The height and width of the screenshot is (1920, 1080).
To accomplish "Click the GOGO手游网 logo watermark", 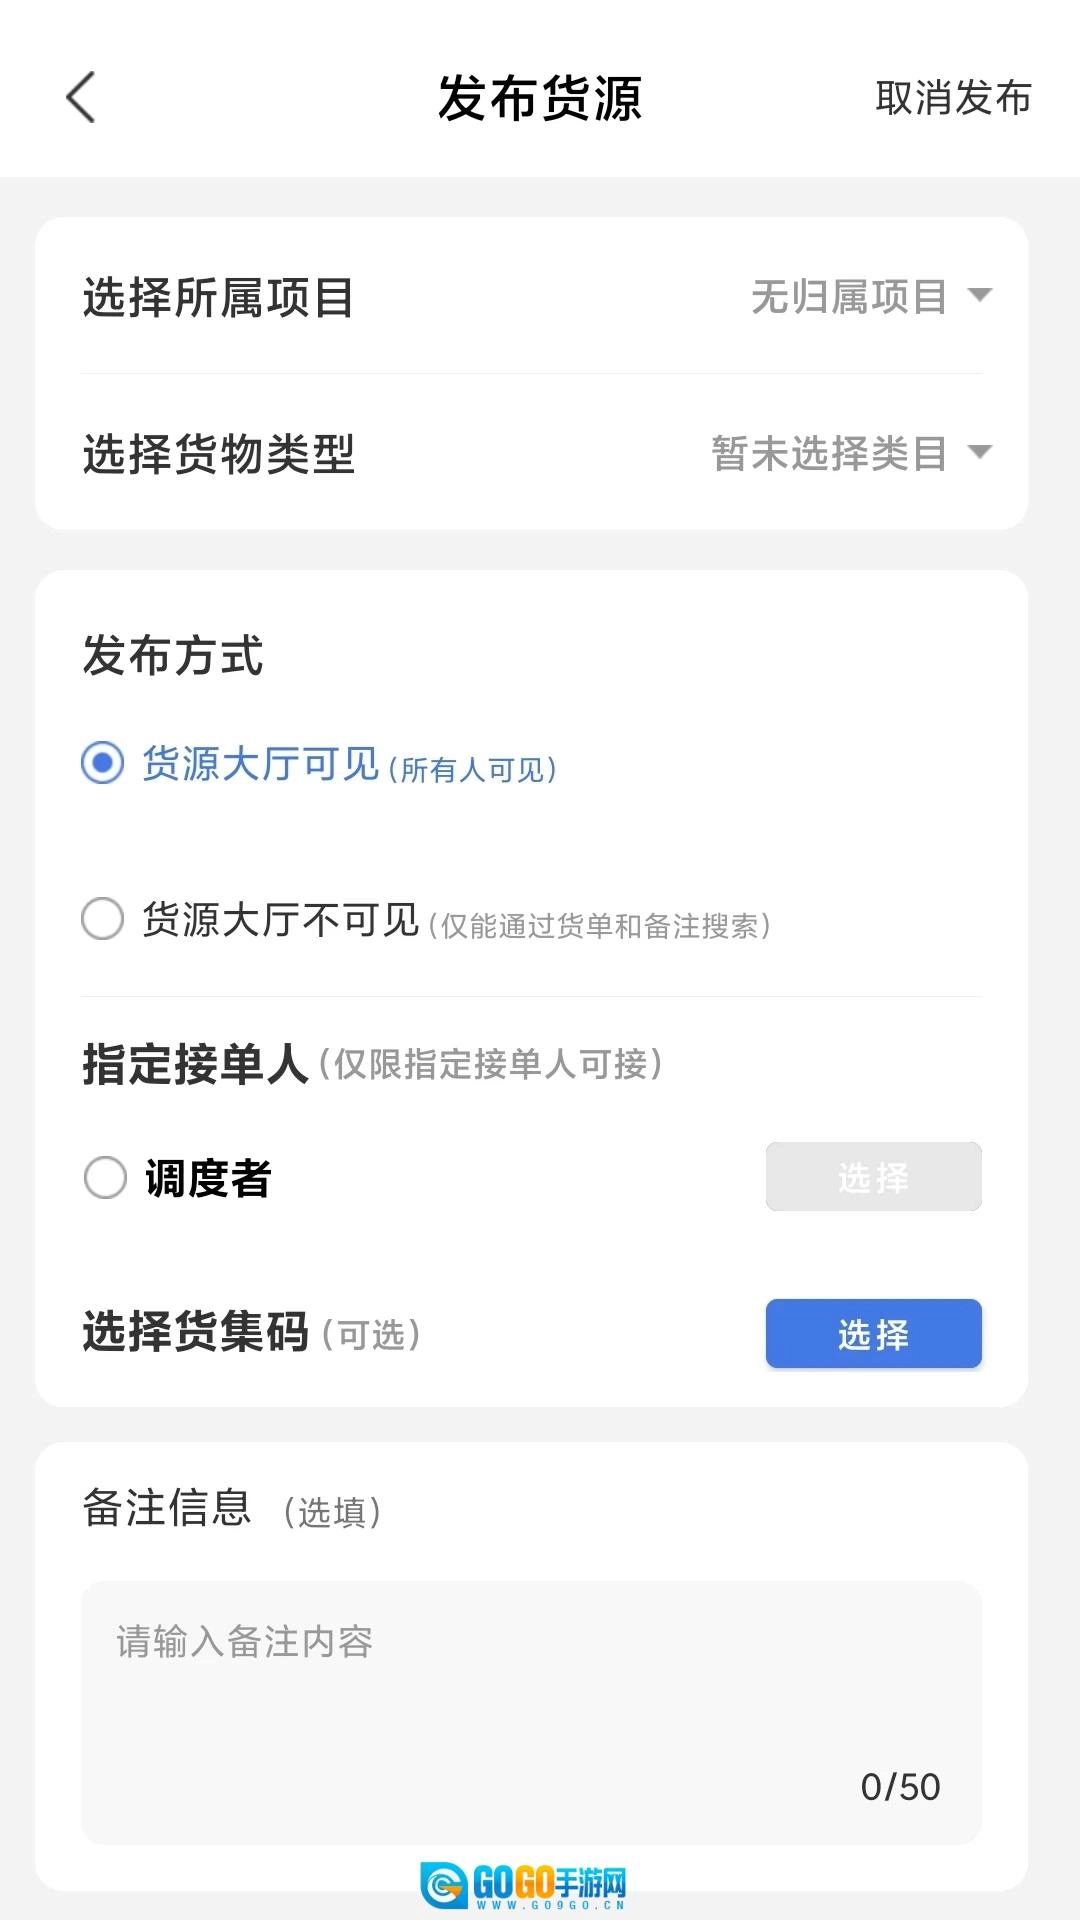I will tap(524, 1886).
